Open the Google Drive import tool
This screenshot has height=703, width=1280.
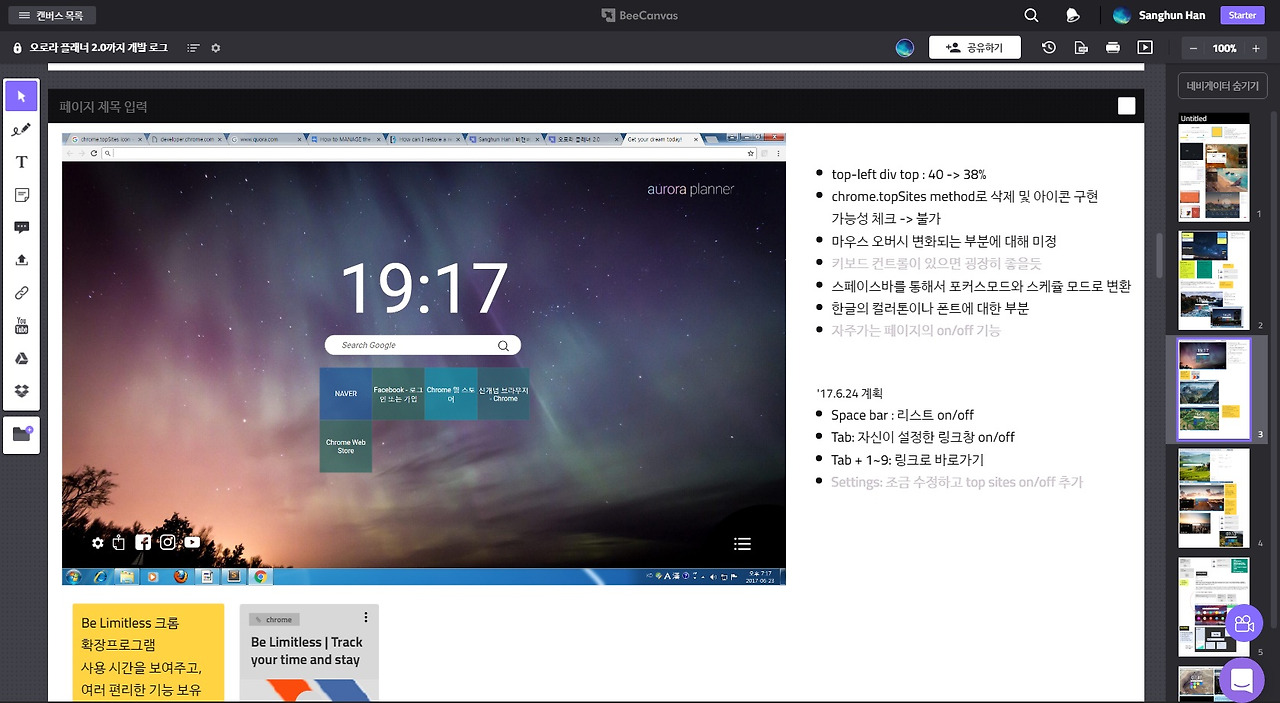tap(21, 359)
